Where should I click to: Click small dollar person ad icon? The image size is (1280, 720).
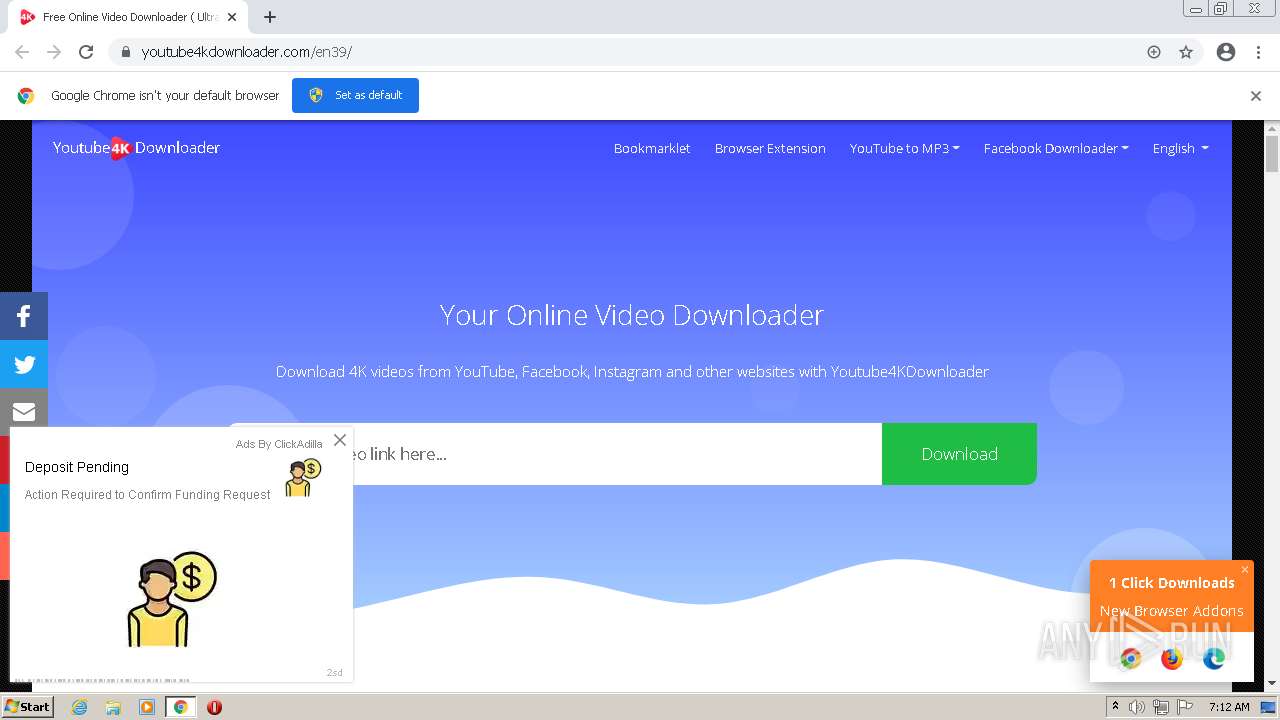click(x=303, y=478)
